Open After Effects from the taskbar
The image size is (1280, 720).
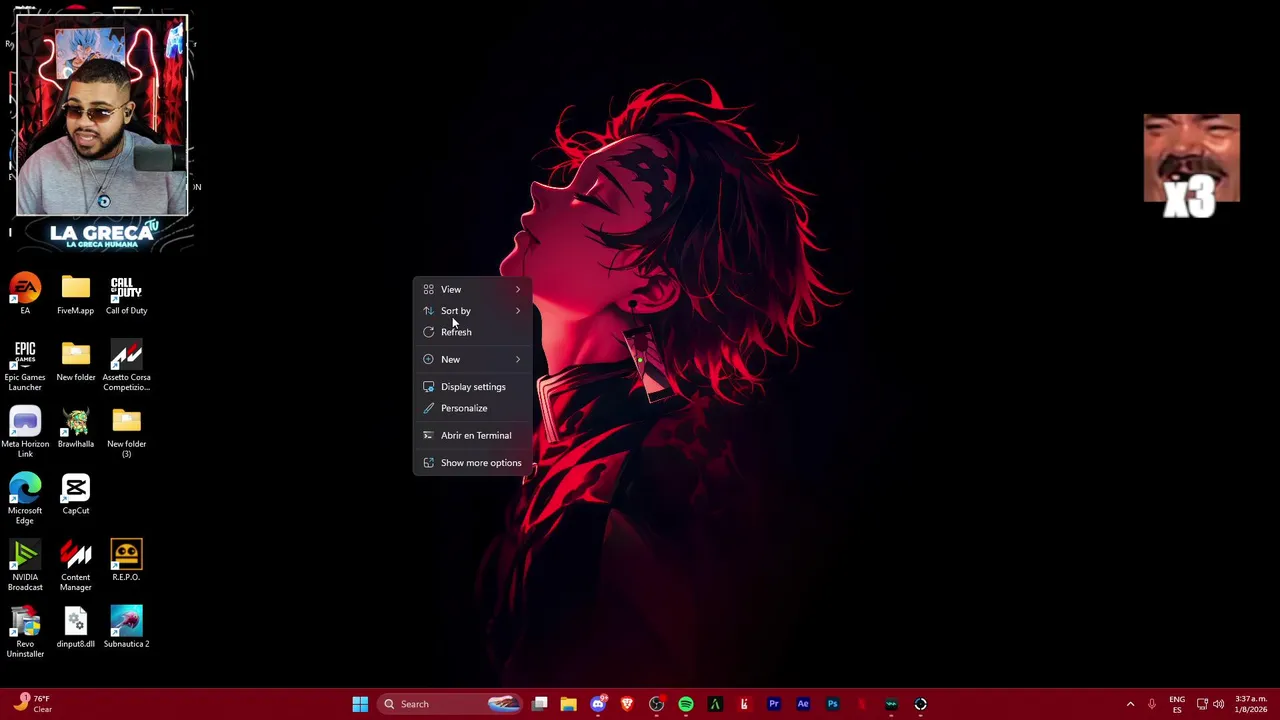click(x=803, y=704)
